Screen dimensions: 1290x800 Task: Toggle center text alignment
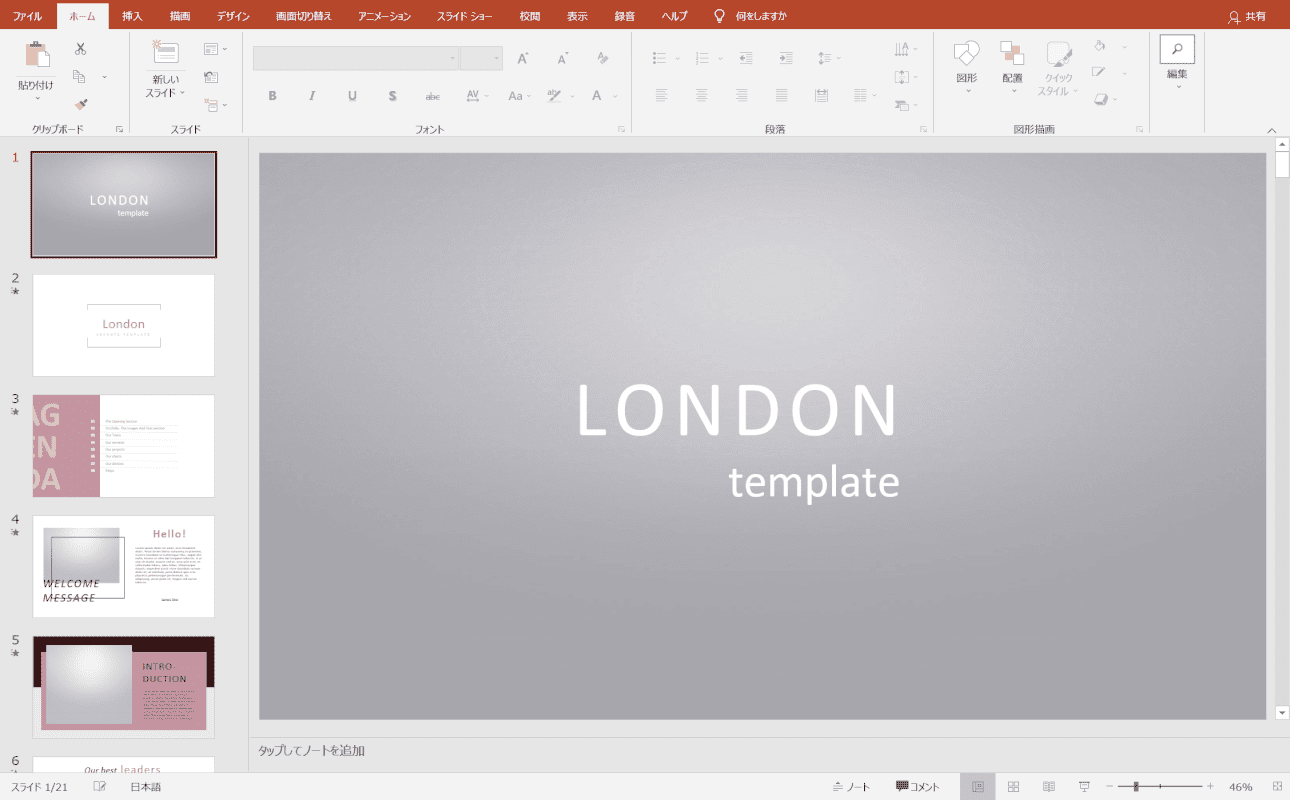coord(702,96)
